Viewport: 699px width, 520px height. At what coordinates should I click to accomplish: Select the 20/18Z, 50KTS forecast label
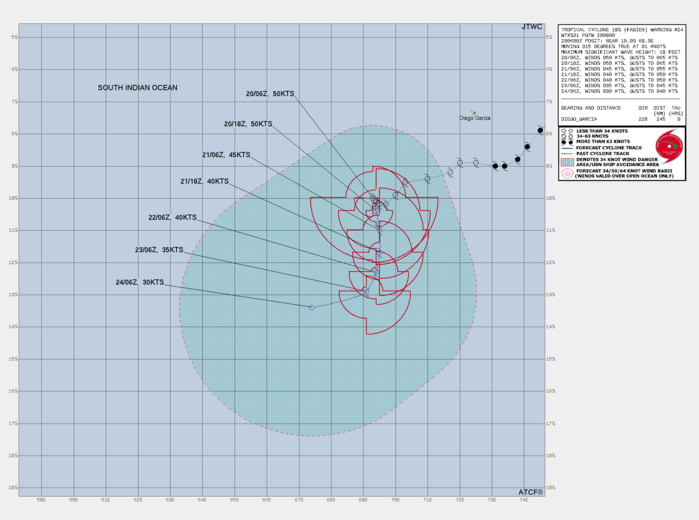click(248, 124)
